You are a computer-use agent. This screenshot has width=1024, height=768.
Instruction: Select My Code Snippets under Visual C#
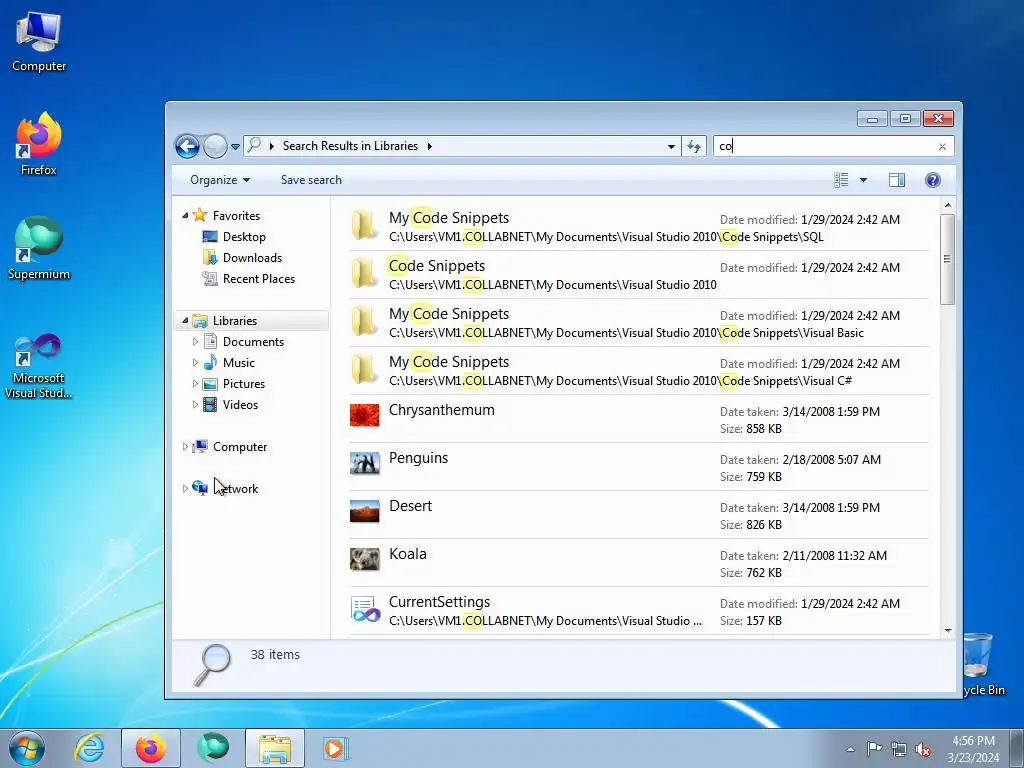(x=639, y=371)
